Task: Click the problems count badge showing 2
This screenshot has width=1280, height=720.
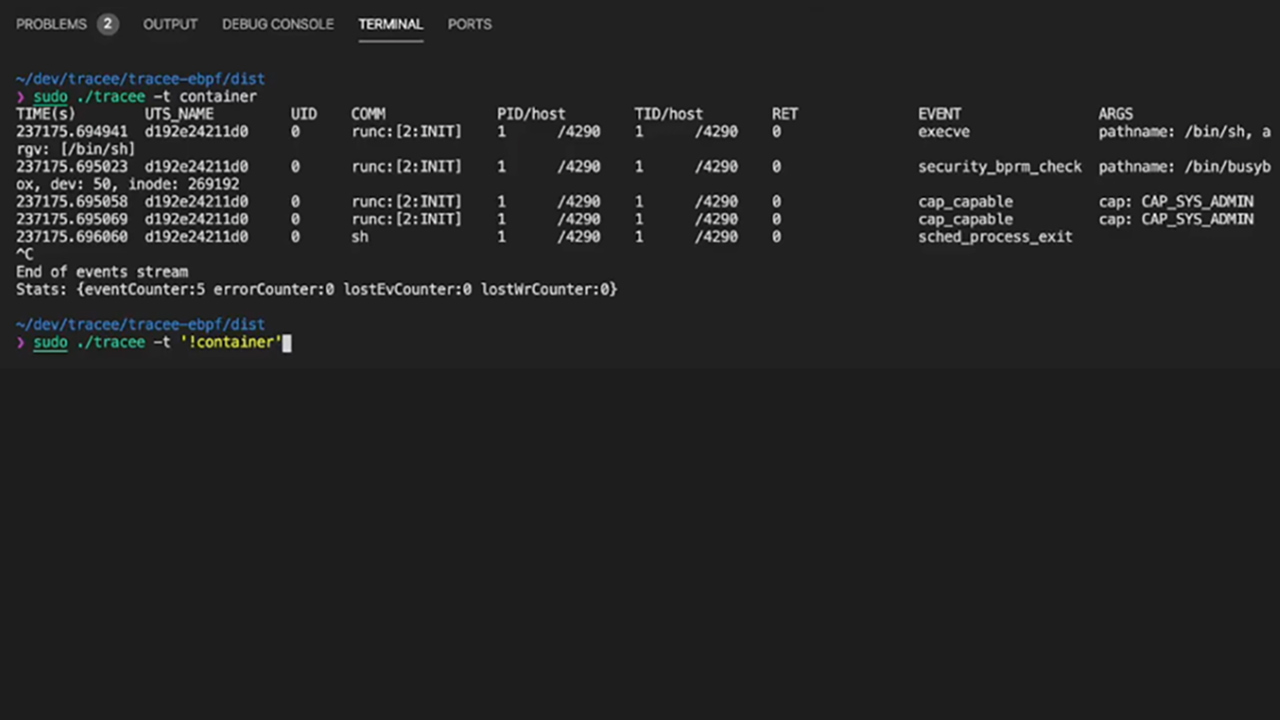Action: (x=107, y=24)
